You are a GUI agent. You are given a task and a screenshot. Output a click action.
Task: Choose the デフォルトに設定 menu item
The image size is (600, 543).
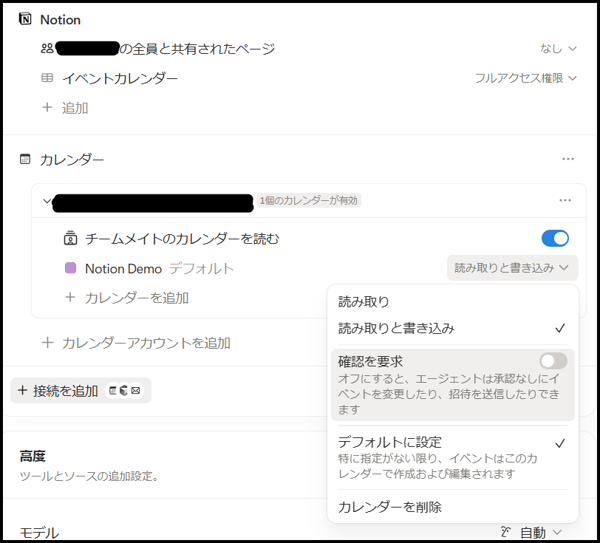click(453, 458)
